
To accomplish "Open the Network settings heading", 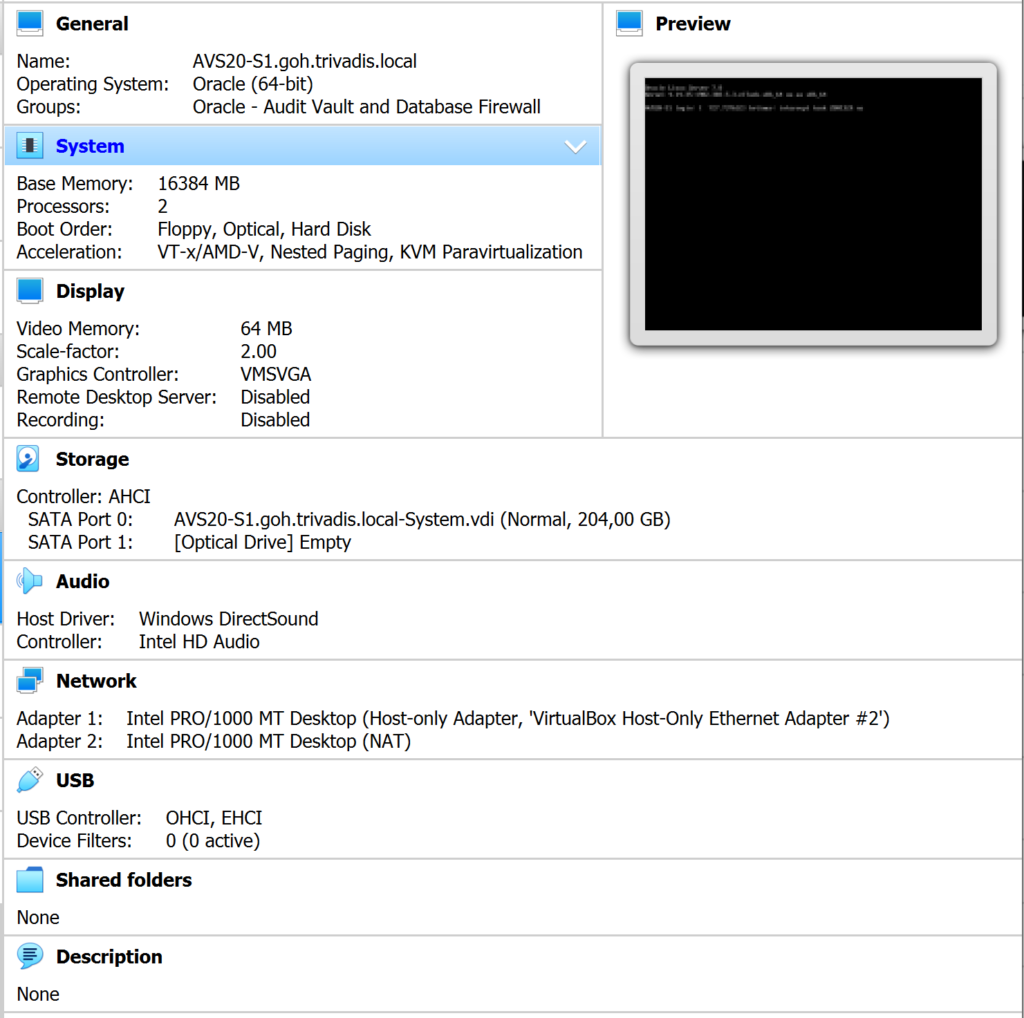I will tap(96, 681).
